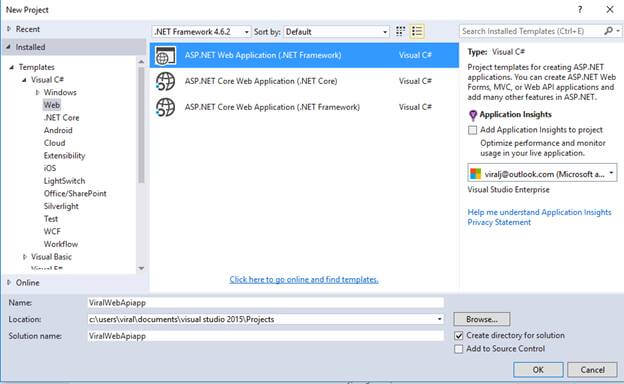
Task: Select the WCF template category
Action: click(x=52, y=232)
